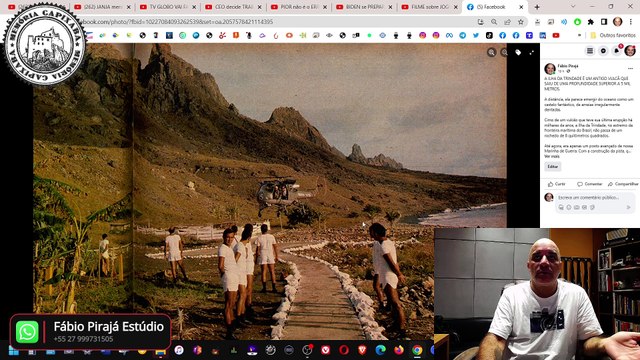
Task: Focus the public comment field
Action: [x=594, y=202]
